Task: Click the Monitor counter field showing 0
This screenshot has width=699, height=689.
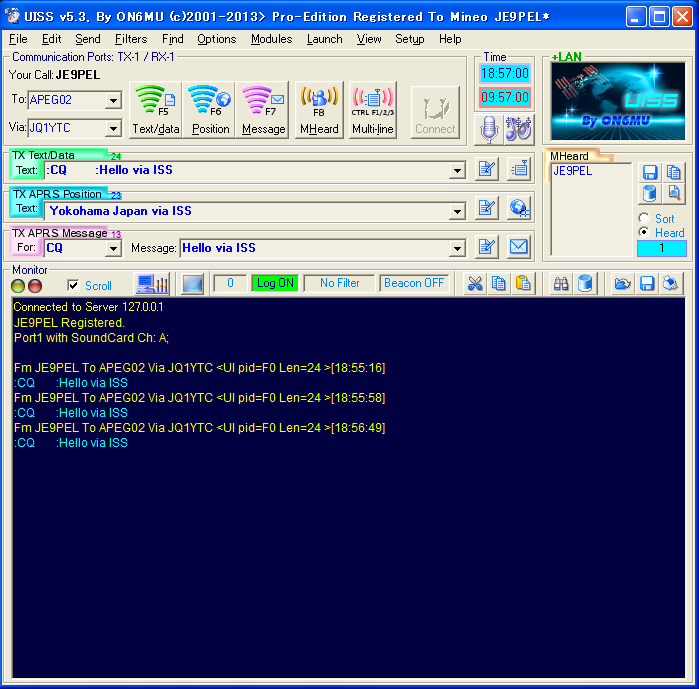Action: (x=230, y=283)
